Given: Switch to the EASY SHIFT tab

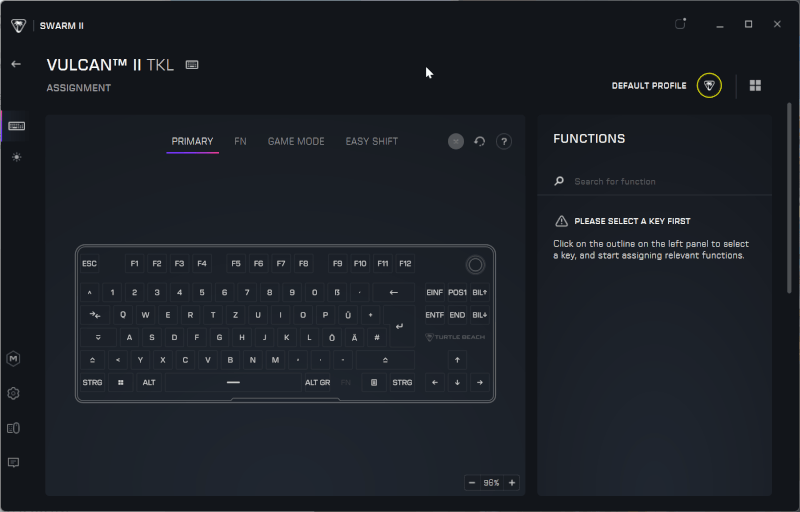Looking at the screenshot, I should click(371, 141).
